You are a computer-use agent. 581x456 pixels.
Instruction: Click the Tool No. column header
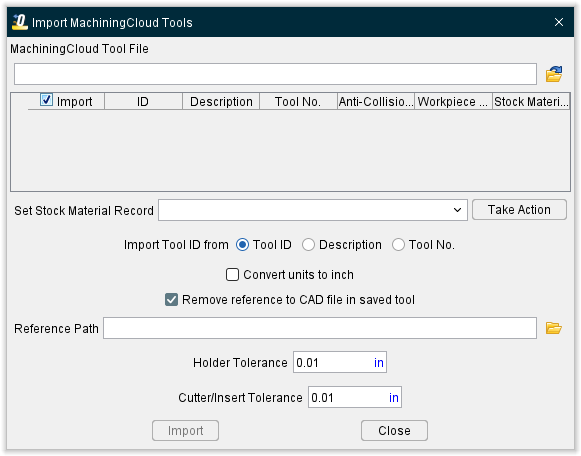[x=298, y=101]
